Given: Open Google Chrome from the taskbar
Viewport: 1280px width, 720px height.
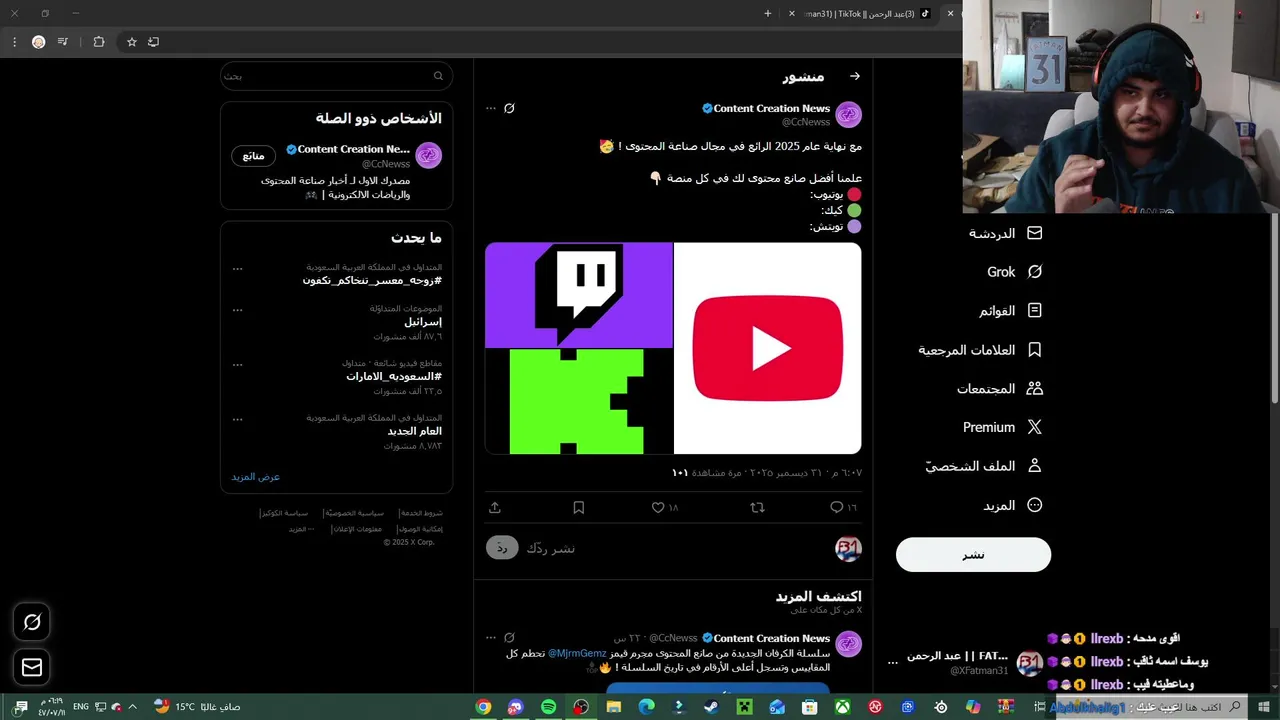Looking at the screenshot, I should (483, 707).
